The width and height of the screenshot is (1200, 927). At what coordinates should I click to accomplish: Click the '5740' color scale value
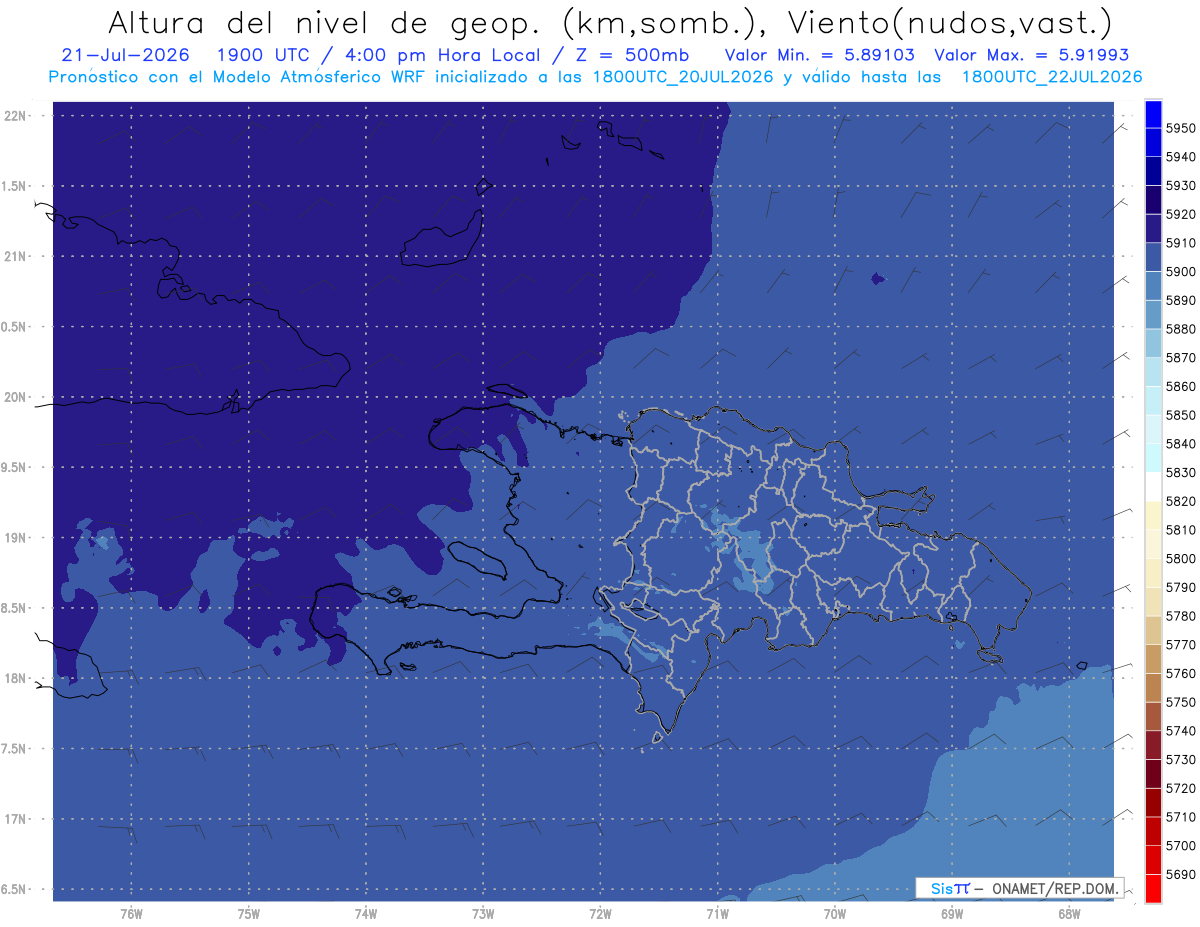[x=1181, y=731]
